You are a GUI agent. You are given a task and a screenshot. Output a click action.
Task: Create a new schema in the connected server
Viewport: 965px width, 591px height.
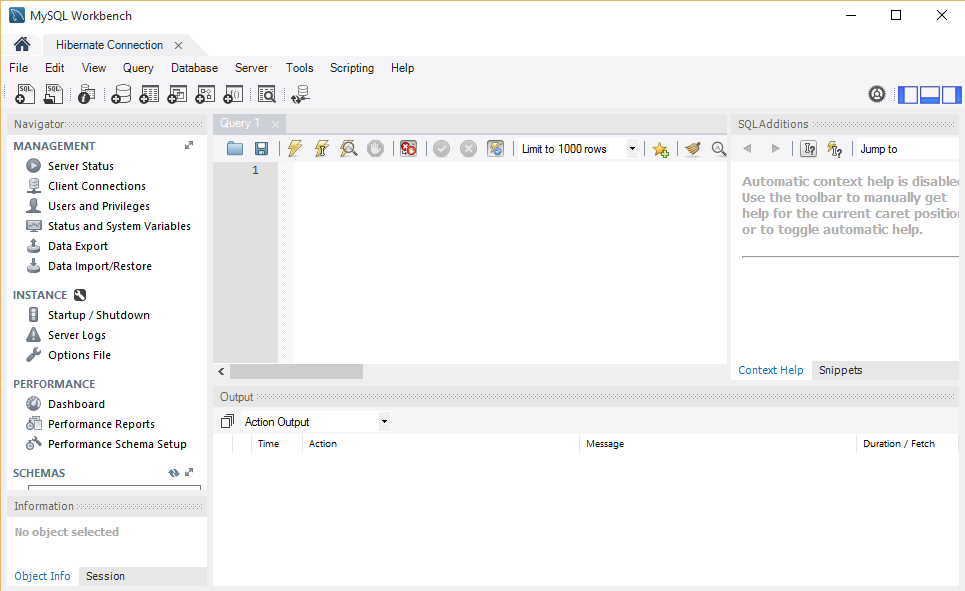[121, 93]
